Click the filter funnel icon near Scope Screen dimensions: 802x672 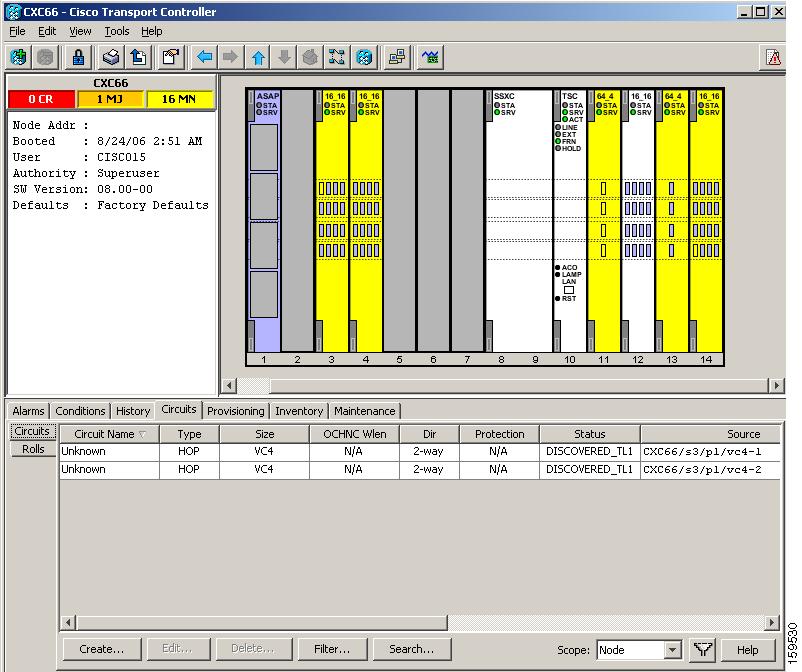[x=703, y=649]
